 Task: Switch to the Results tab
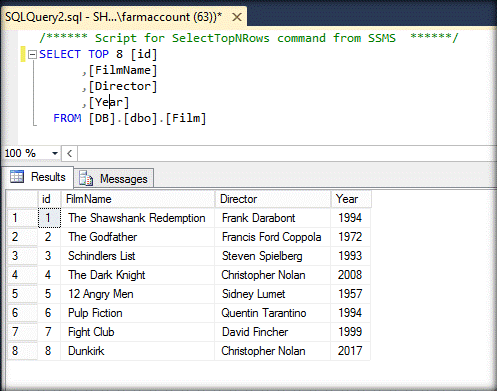click(39, 177)
